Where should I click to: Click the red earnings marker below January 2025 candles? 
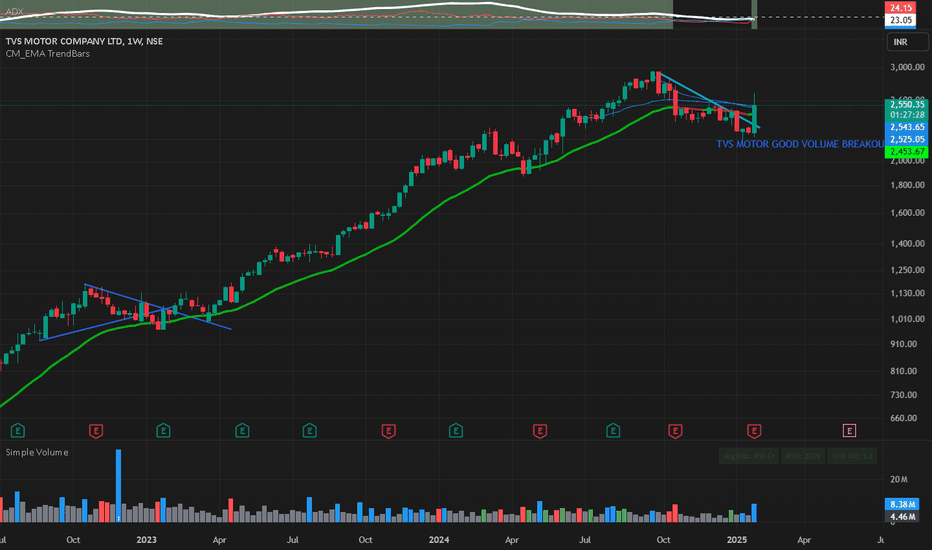tap(754, 430)
